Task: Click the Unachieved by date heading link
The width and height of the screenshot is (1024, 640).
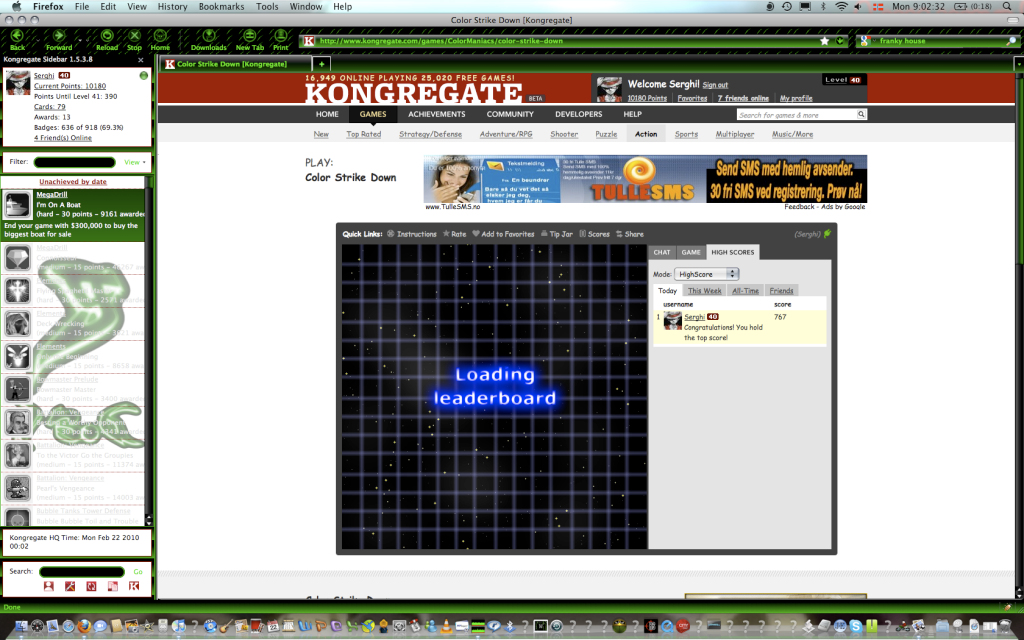Action: coord(73,182)
